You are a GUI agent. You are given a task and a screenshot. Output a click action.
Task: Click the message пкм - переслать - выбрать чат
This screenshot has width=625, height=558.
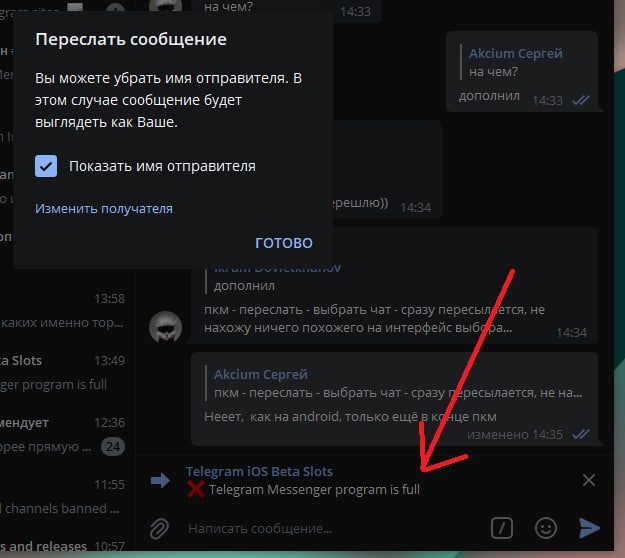point(394,285)
